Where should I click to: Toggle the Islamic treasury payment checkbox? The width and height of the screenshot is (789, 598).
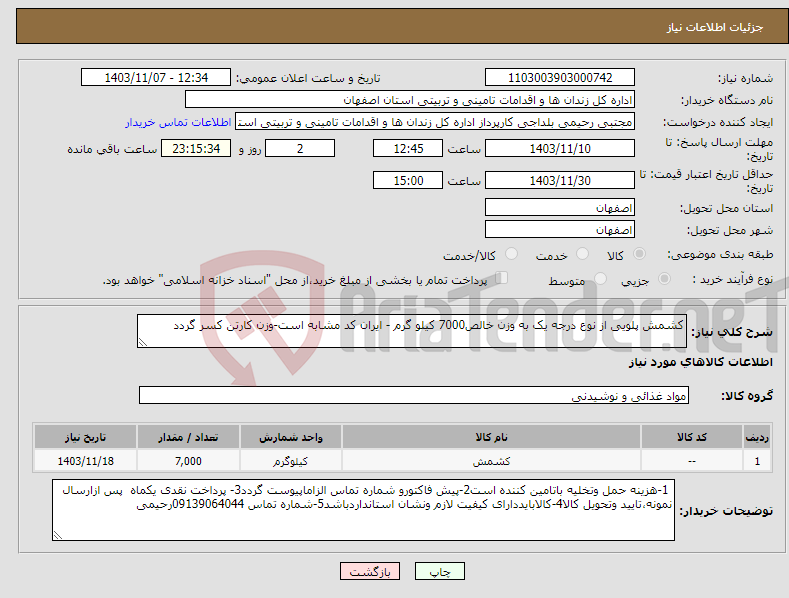[502, 277]
